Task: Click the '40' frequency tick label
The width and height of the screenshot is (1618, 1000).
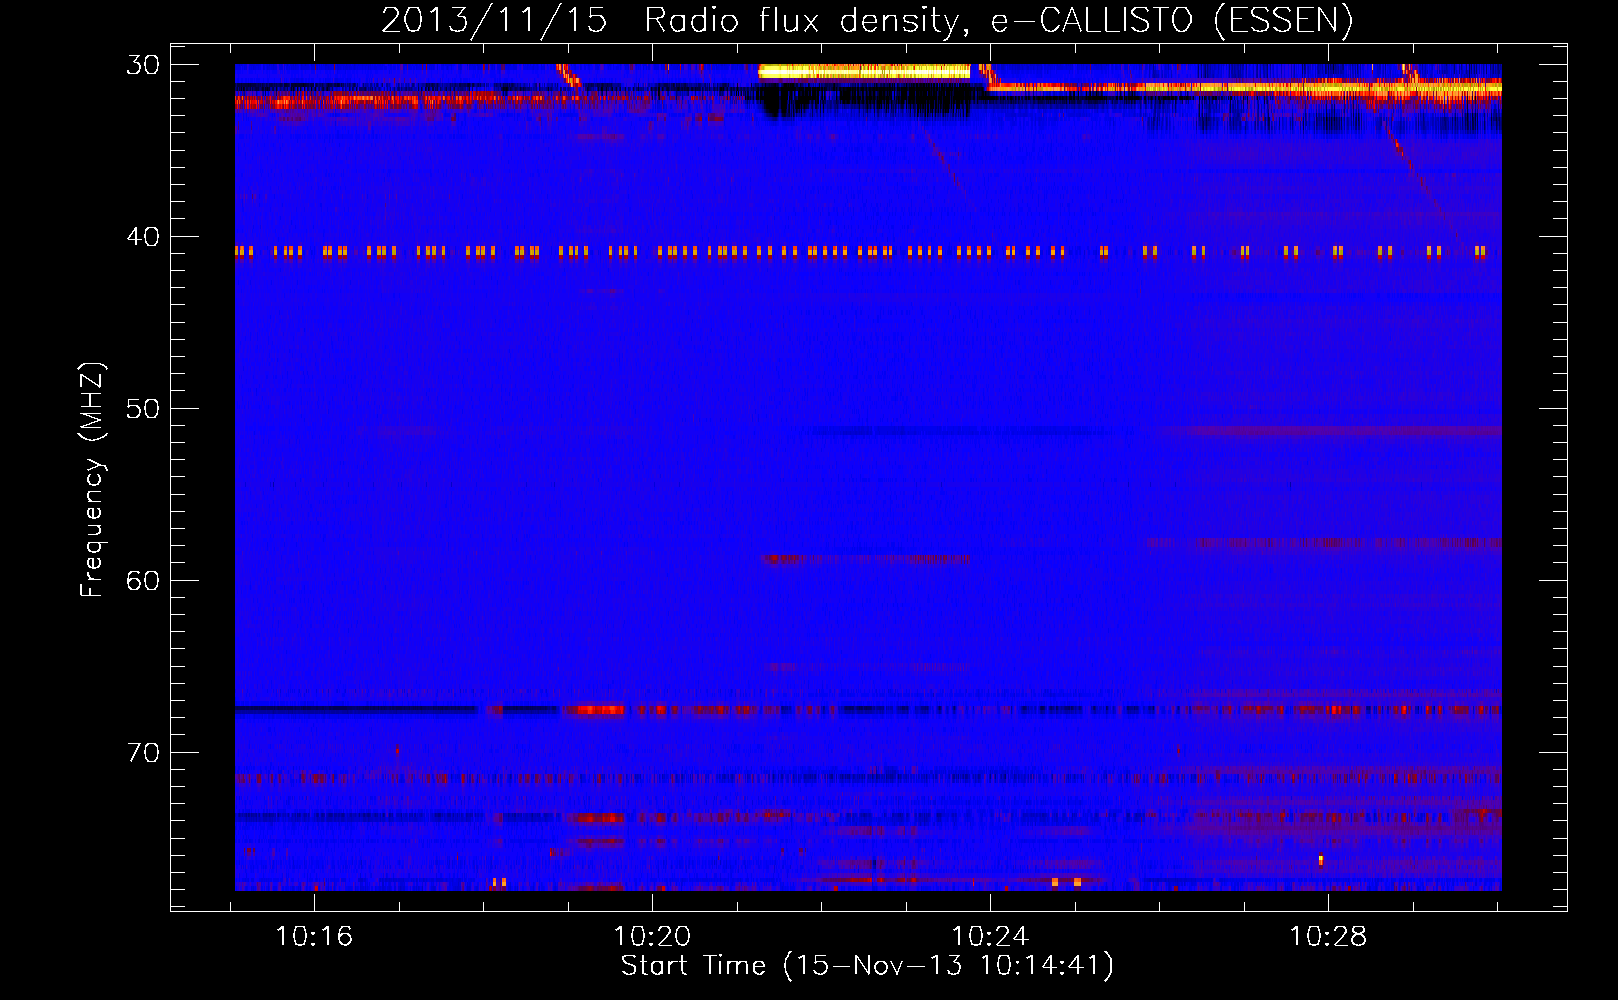Action: (x=143, y=237)
